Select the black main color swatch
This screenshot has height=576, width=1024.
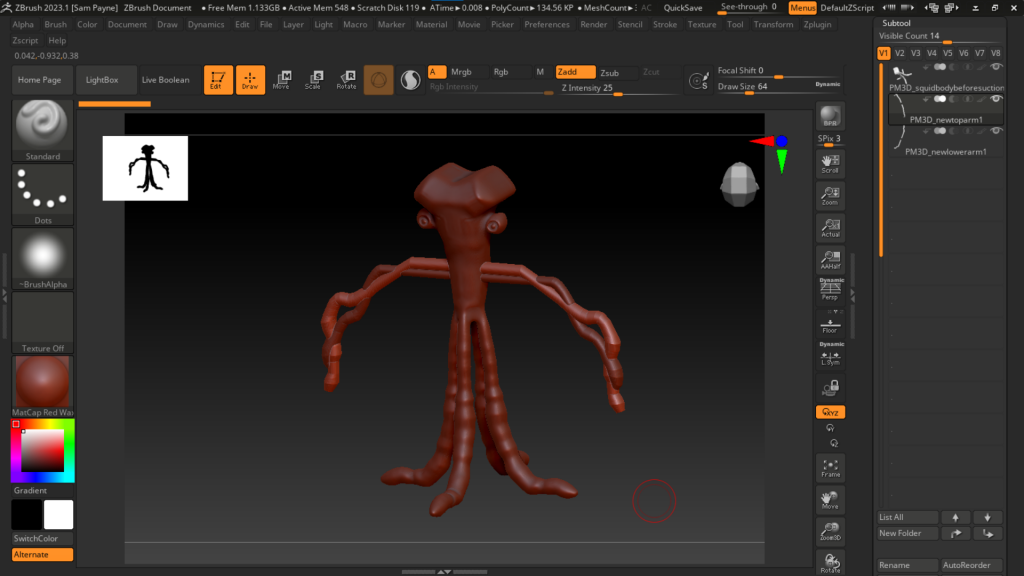(x=27, y=515)
